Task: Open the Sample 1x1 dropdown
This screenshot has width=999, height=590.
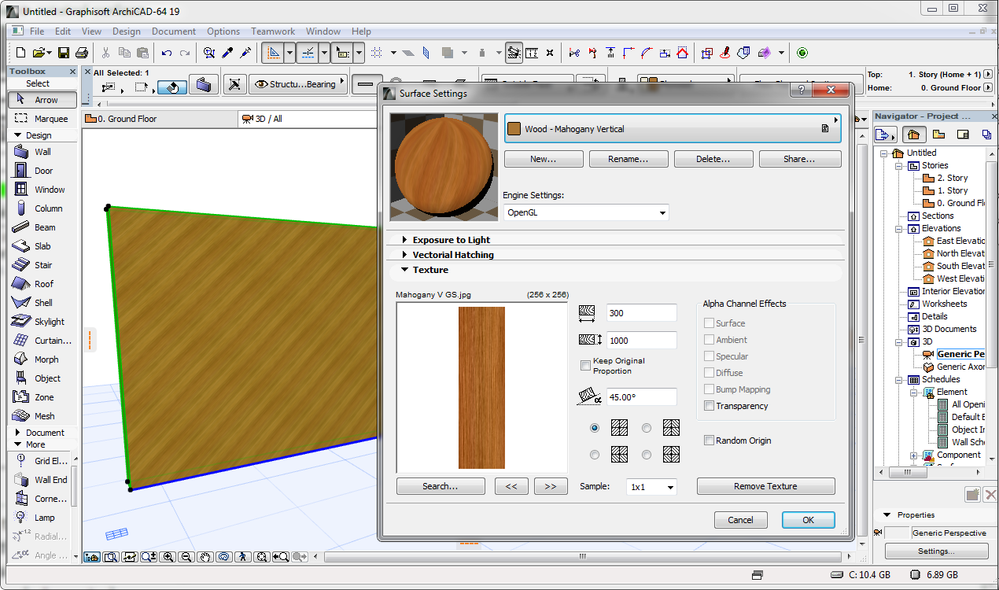Action: pos(651,487)
